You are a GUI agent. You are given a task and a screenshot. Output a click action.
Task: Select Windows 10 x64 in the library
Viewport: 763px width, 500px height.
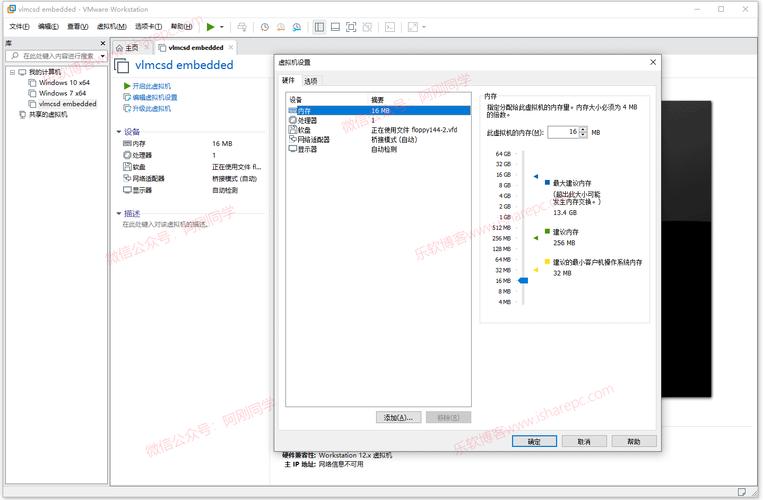point(64,82)
